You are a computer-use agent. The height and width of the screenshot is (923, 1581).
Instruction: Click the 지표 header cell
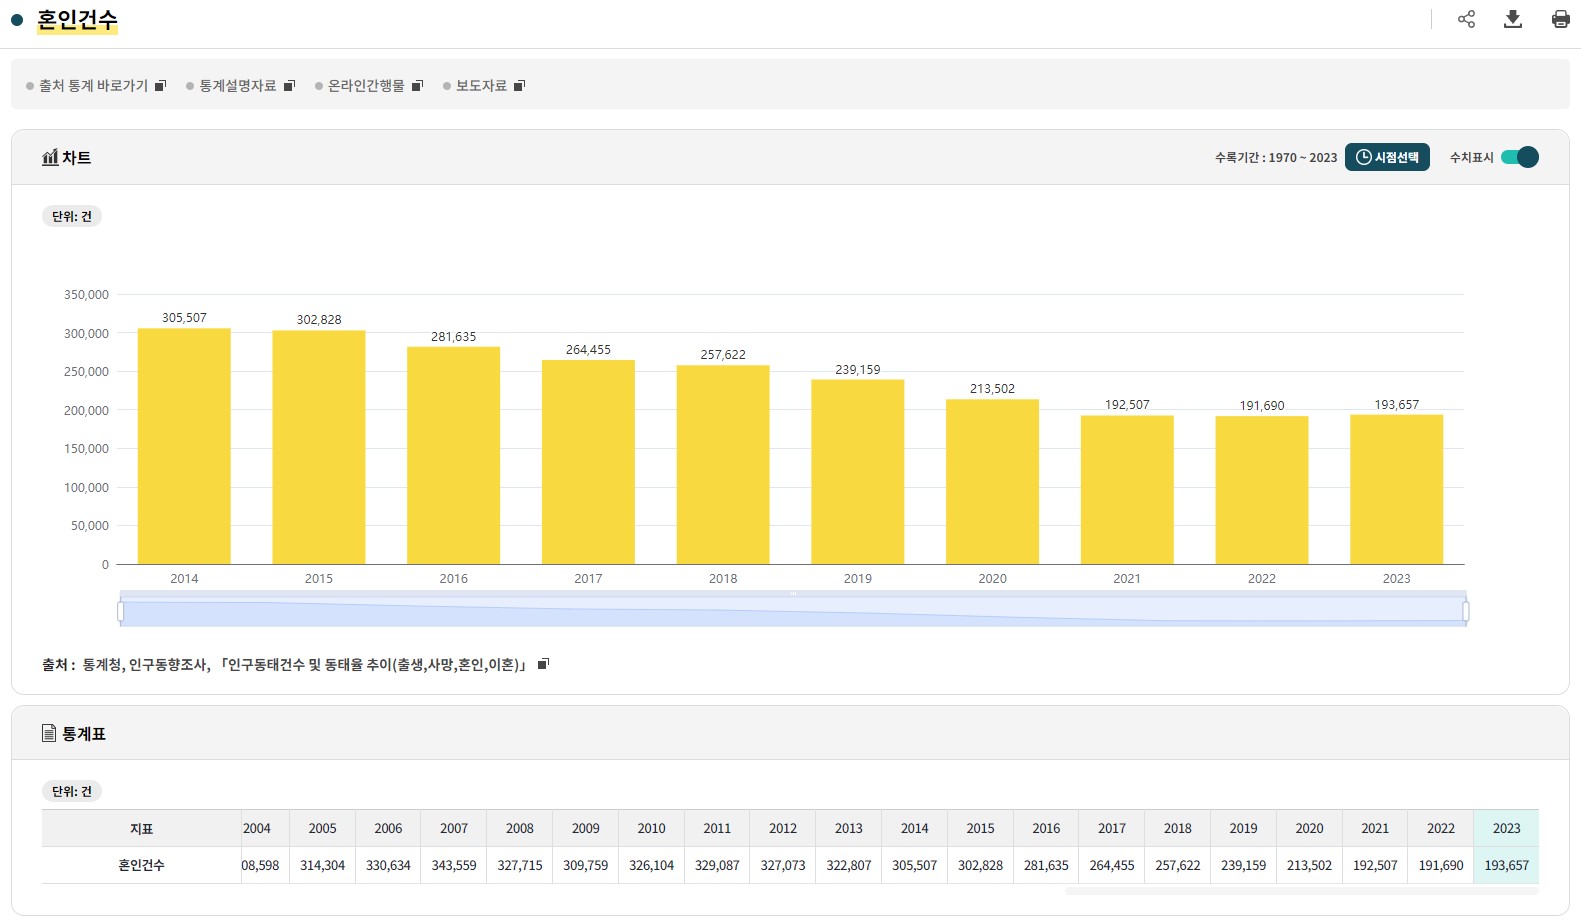(141, 828)
